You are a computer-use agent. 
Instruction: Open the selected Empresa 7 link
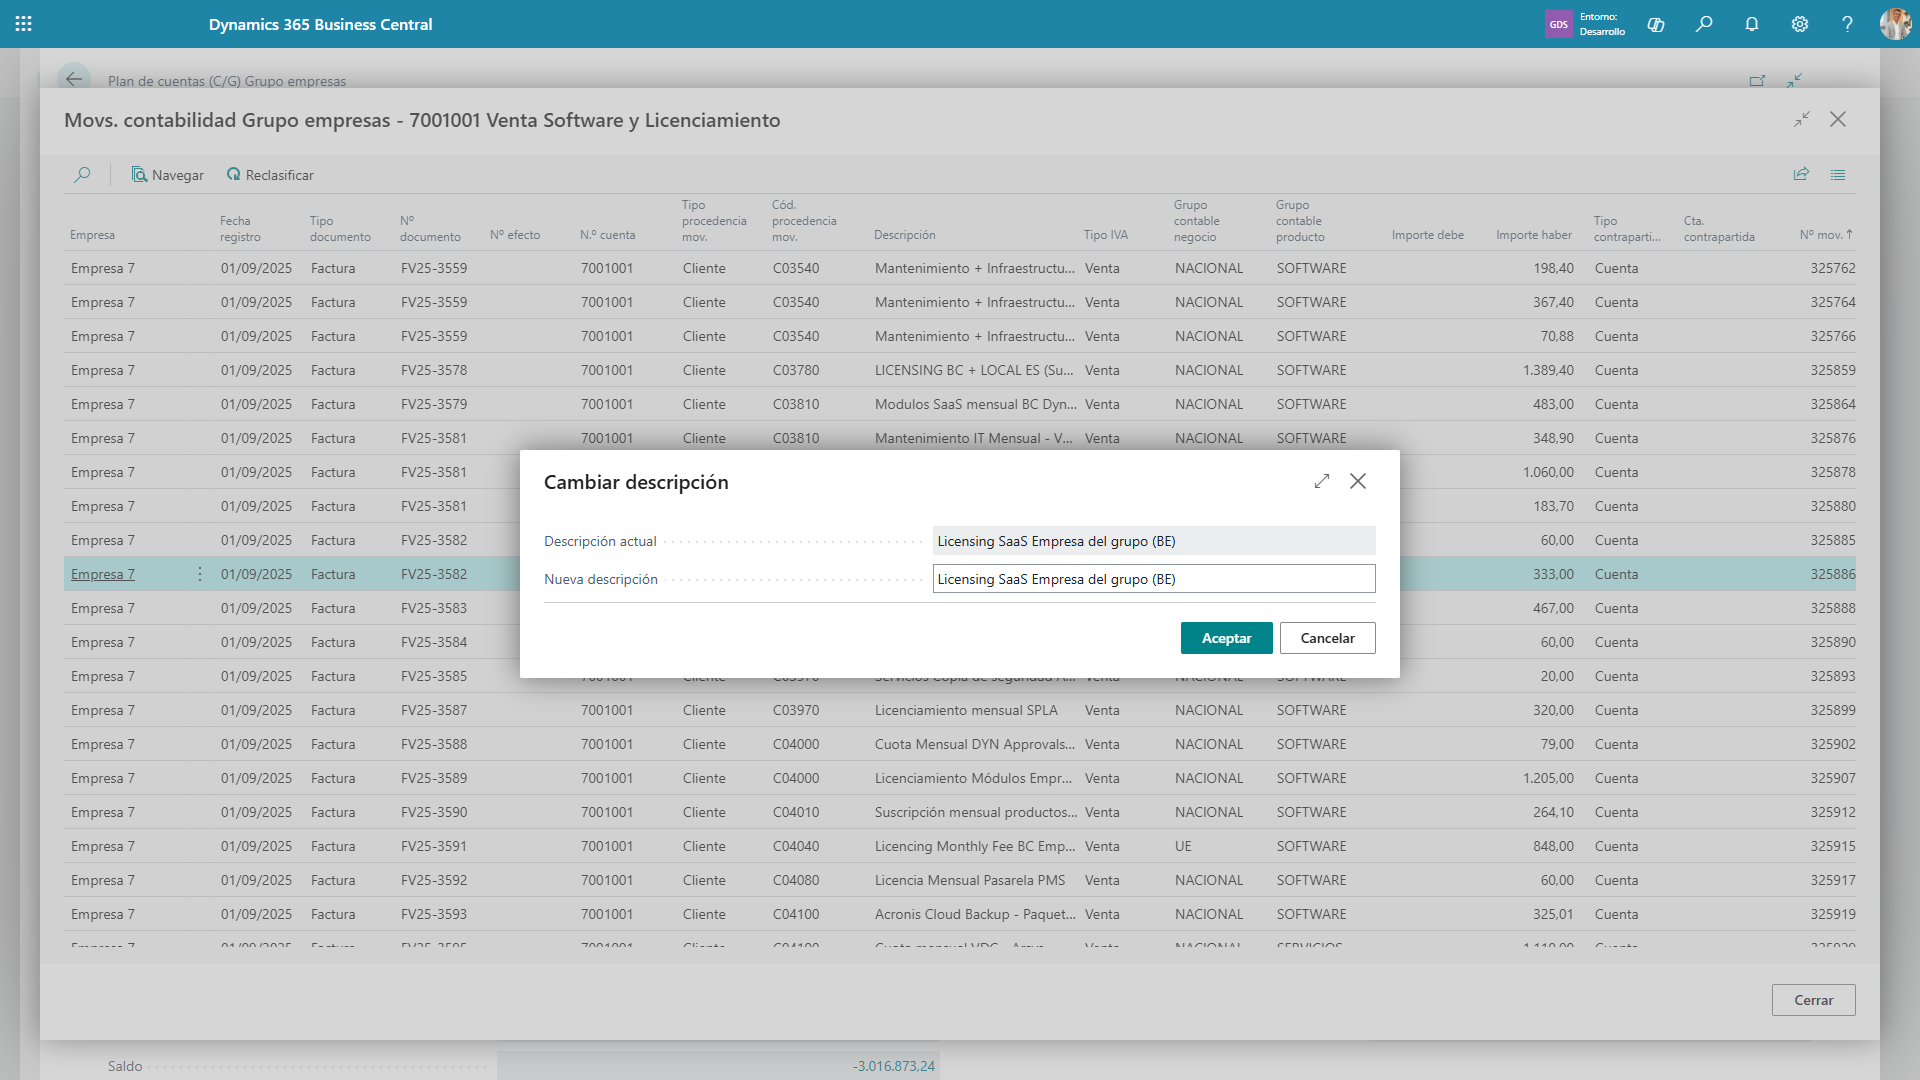coord(103,574)
